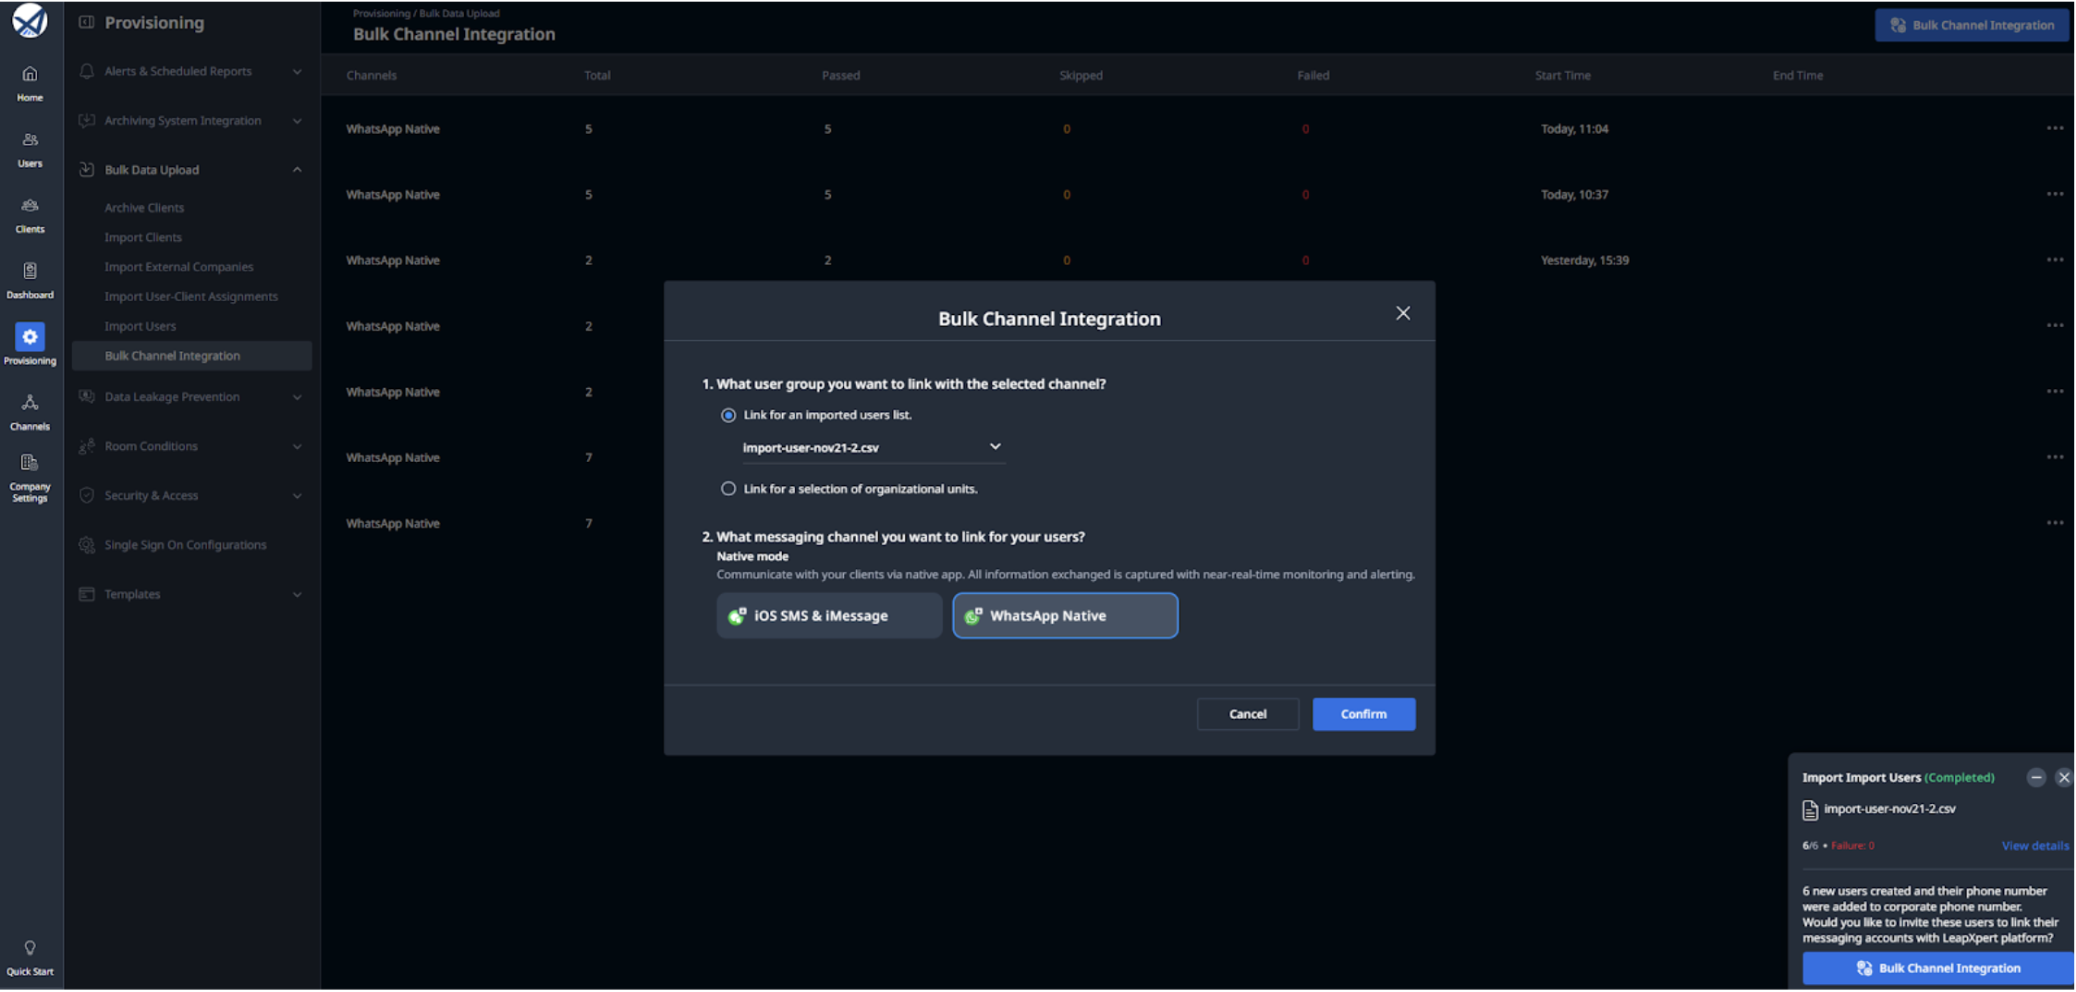The width and height of the screenshot is (2076, 992).
Task: Click the Alerts & Scheduled Reports bell icon
Action: pos(87,71)
